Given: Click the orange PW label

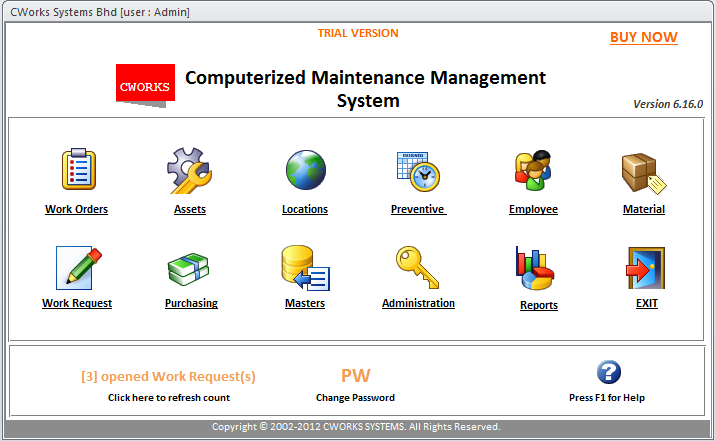Looking at the screenshot, I should (x=356, y=376).
